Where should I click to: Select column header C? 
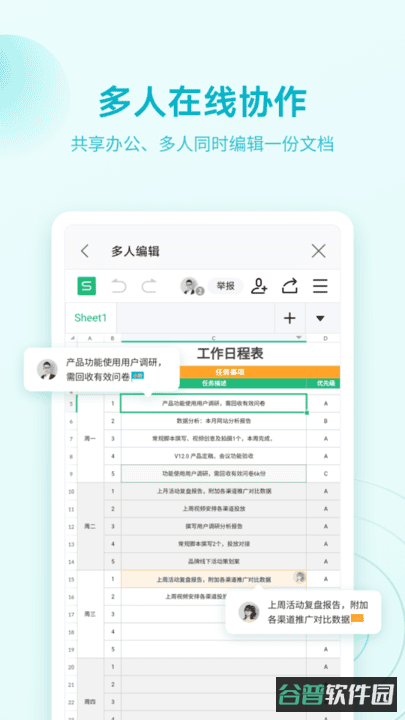214,338
